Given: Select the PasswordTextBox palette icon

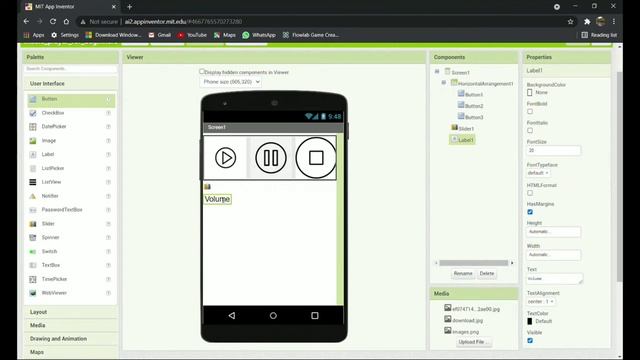Looking at the screenshot, I should pyautogui.click(x=33, y=210).
